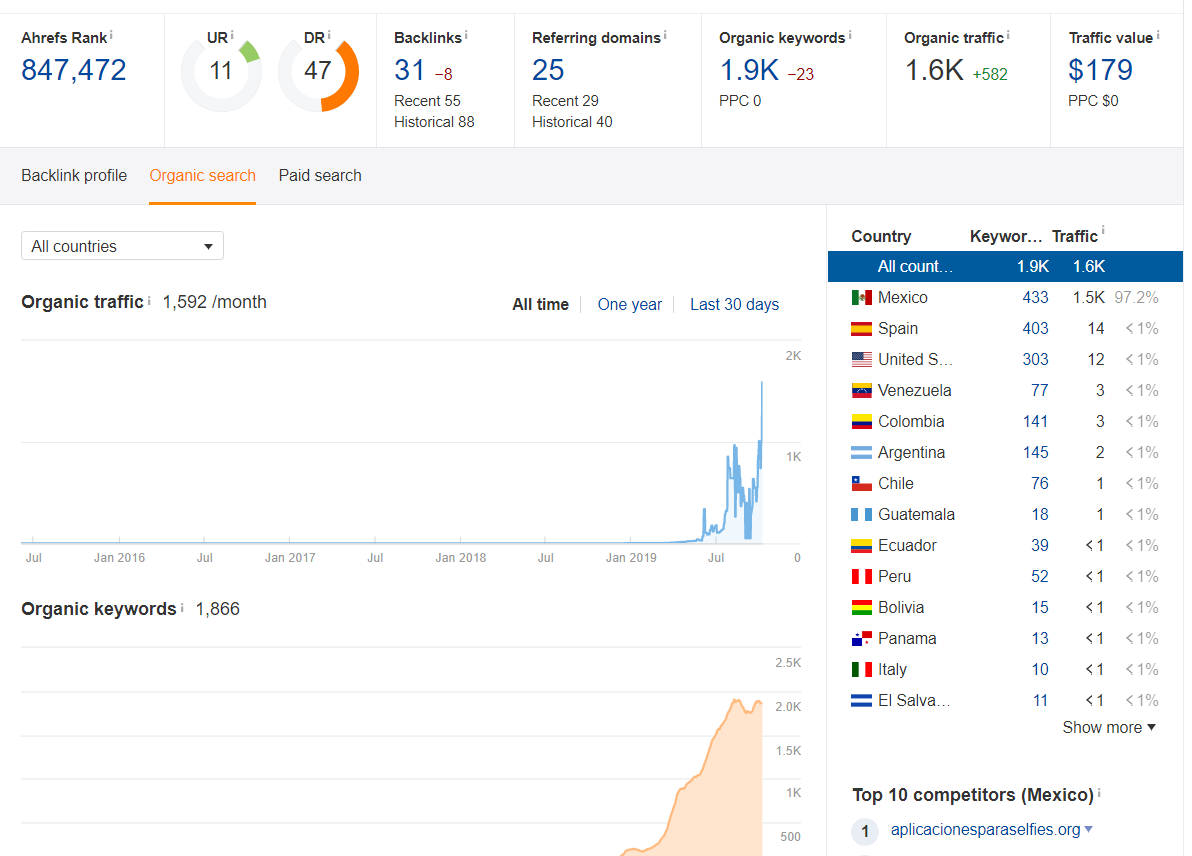Click the Referring domains info icon
This screenshot has width=1192, height=856.
pos(665,34)
